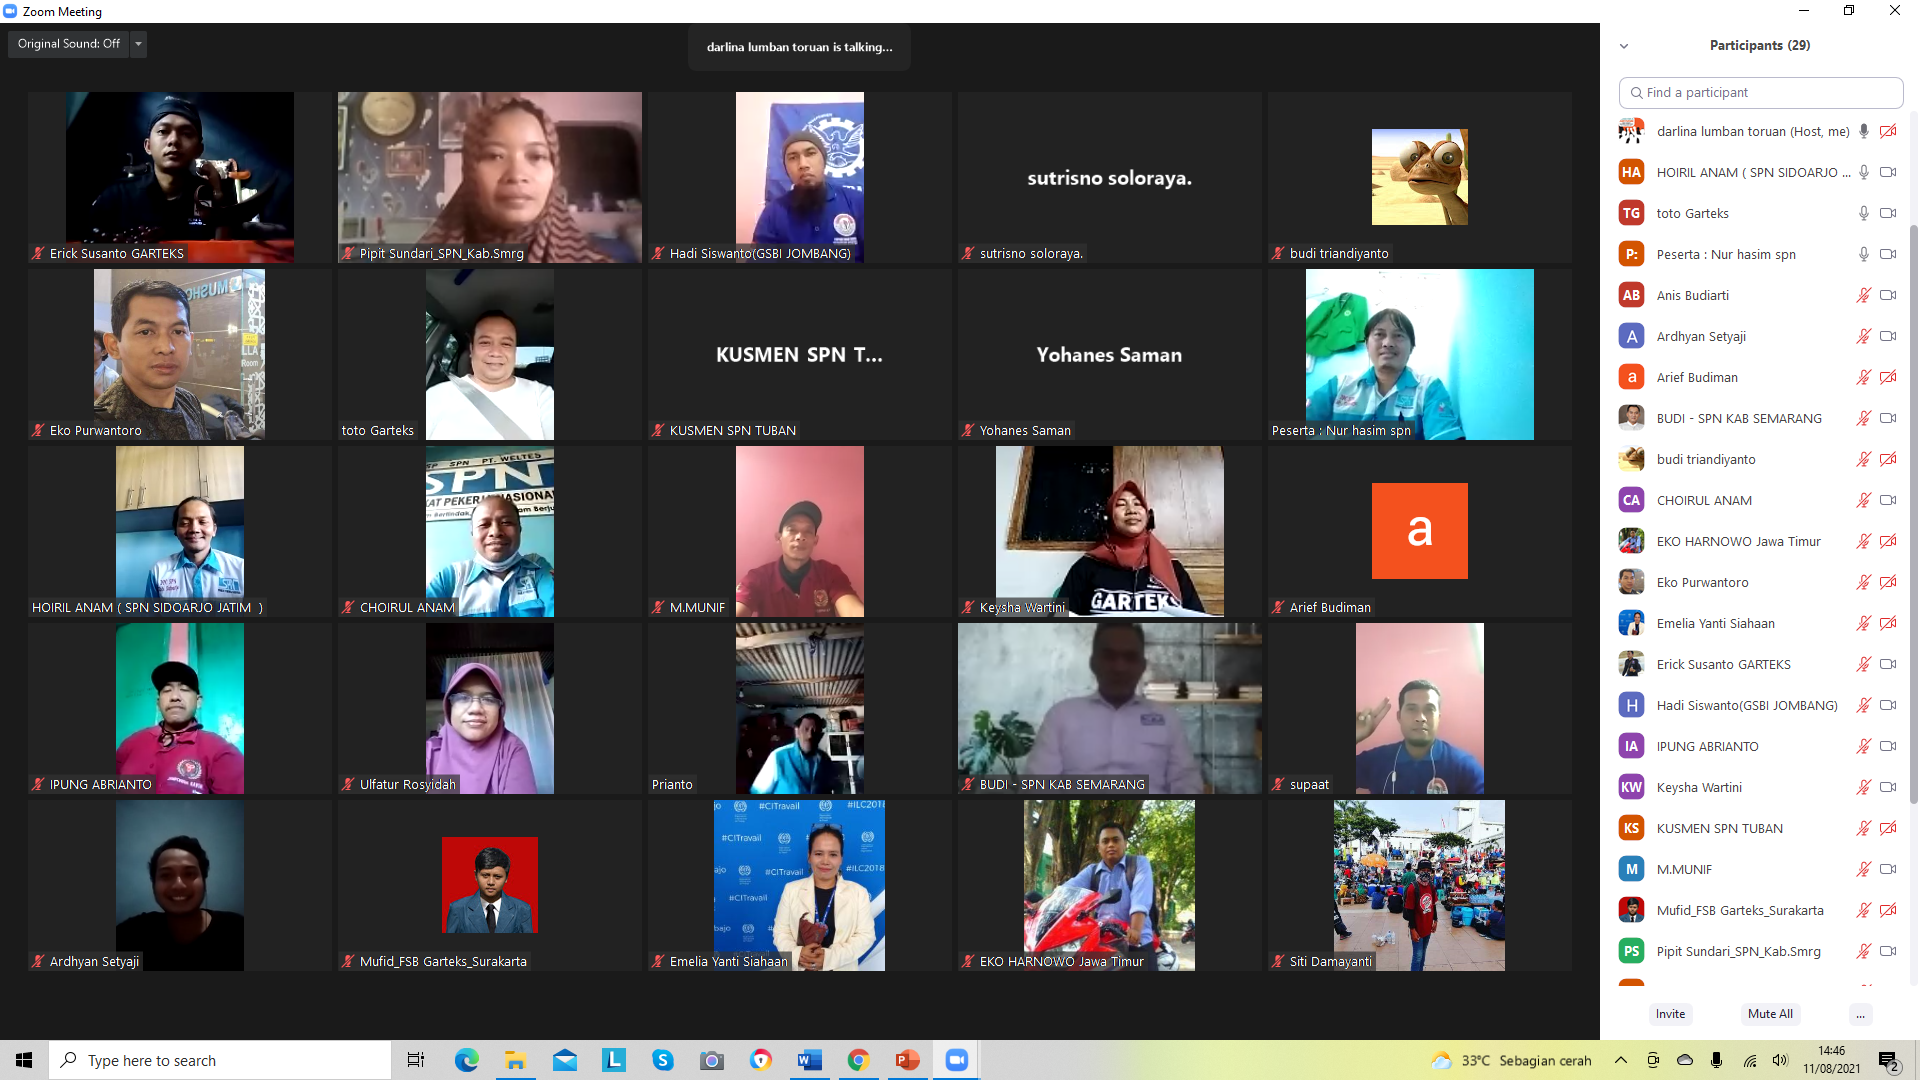The image size is (1920, 1080).
Task: Click microphone icon next to HOIRIL ANAM
Action: [x=1863, y=172]
